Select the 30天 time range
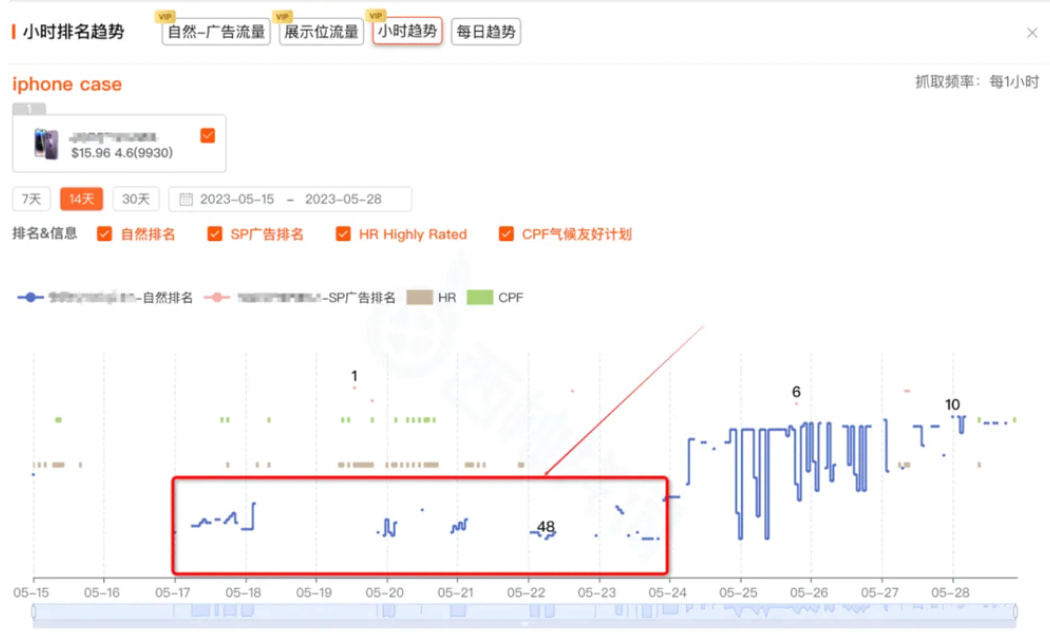Viewport: 1050px width, 635px height. tap(135, 199)
